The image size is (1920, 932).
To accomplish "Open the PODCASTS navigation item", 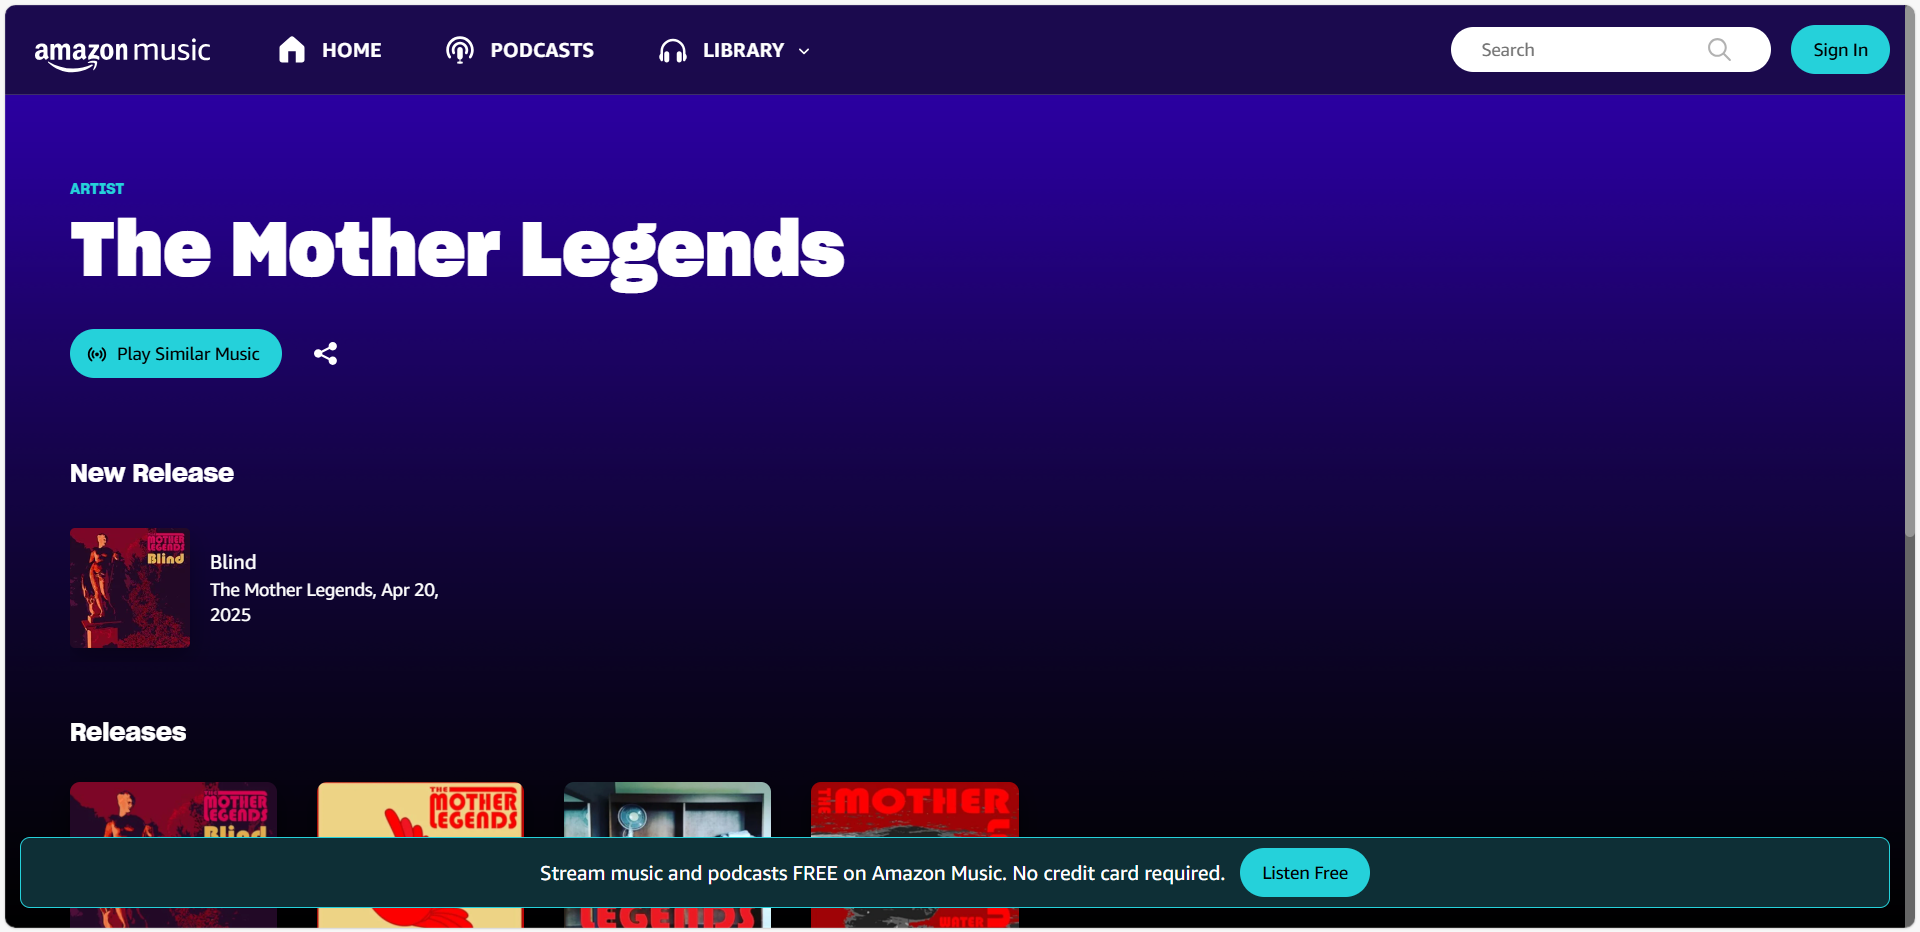I will pyautogui.click(x=541, y=50).
